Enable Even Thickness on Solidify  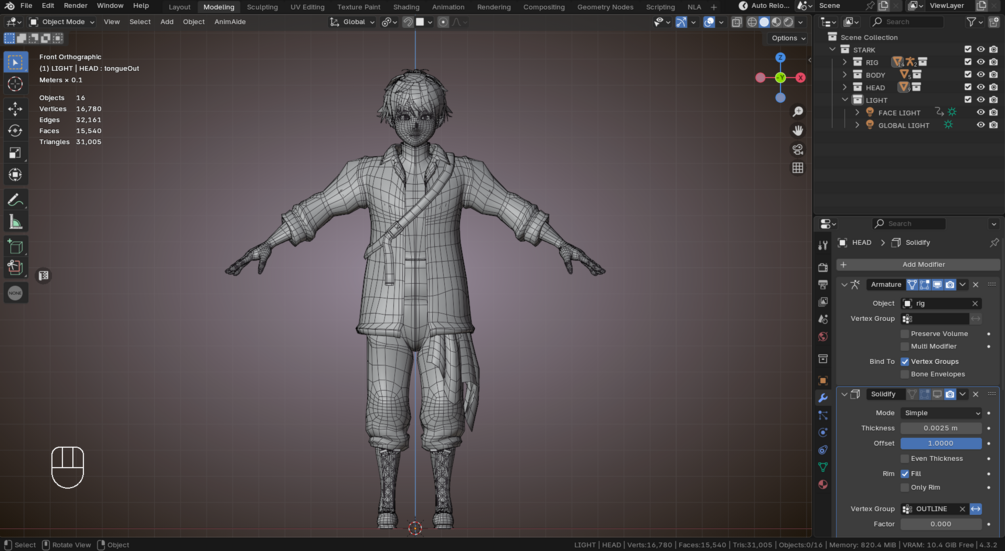point(905,459)
